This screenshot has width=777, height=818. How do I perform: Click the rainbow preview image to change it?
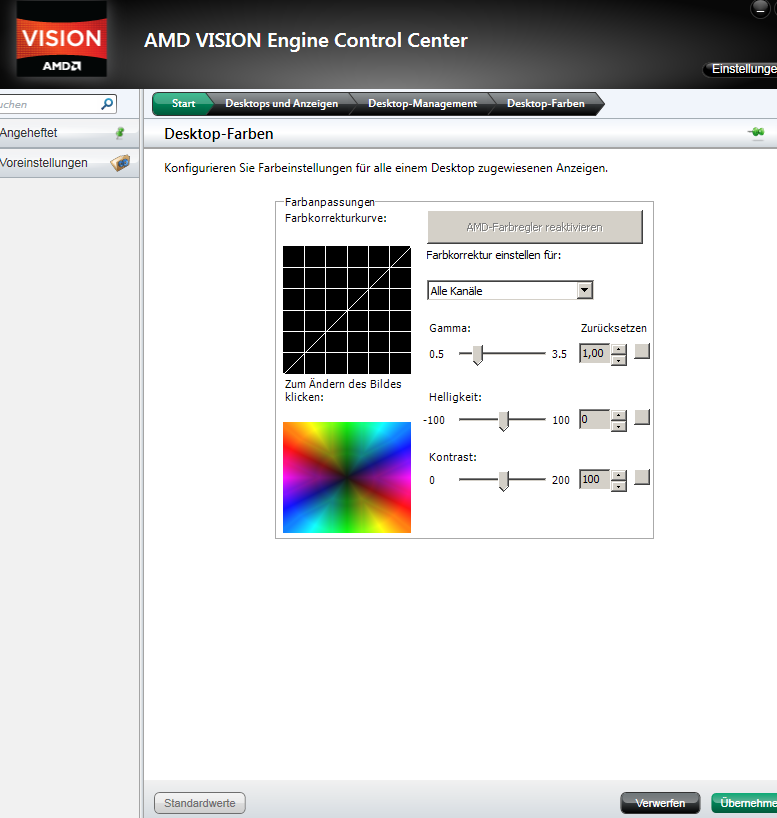click(347, 477)
